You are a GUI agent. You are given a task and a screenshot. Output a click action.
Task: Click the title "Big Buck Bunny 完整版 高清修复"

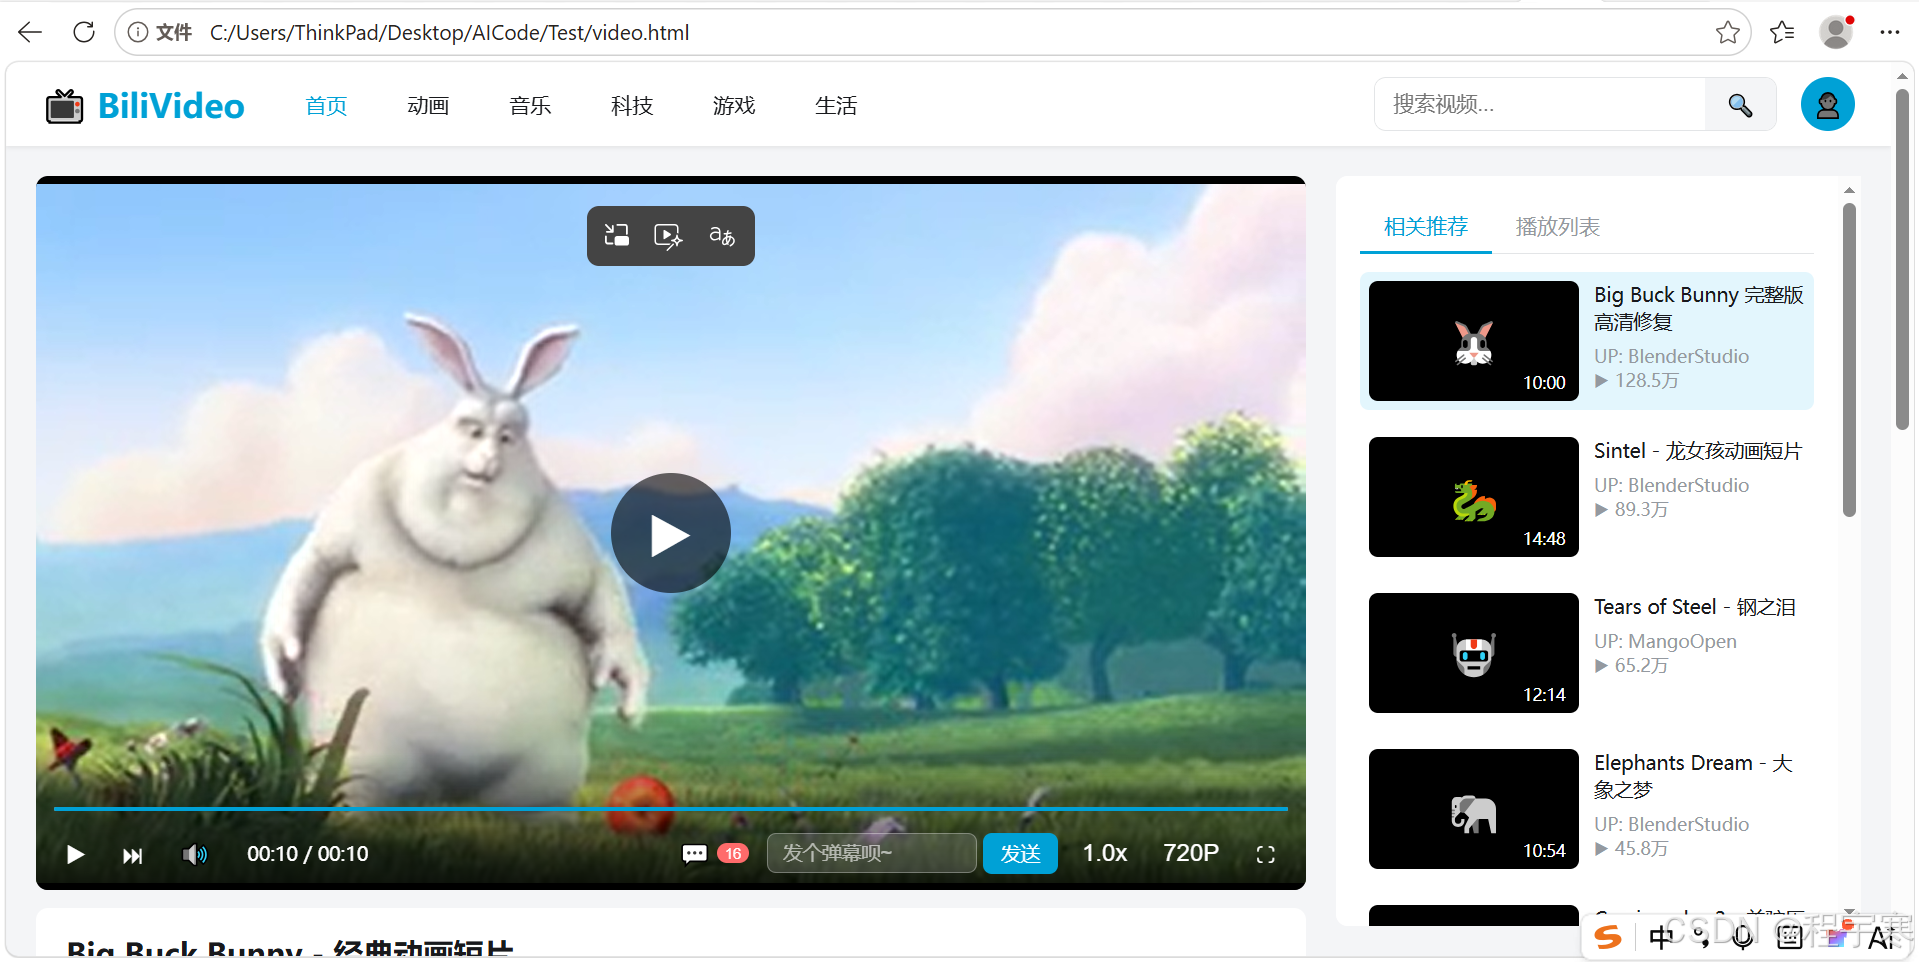click(x=1699, y=308)
